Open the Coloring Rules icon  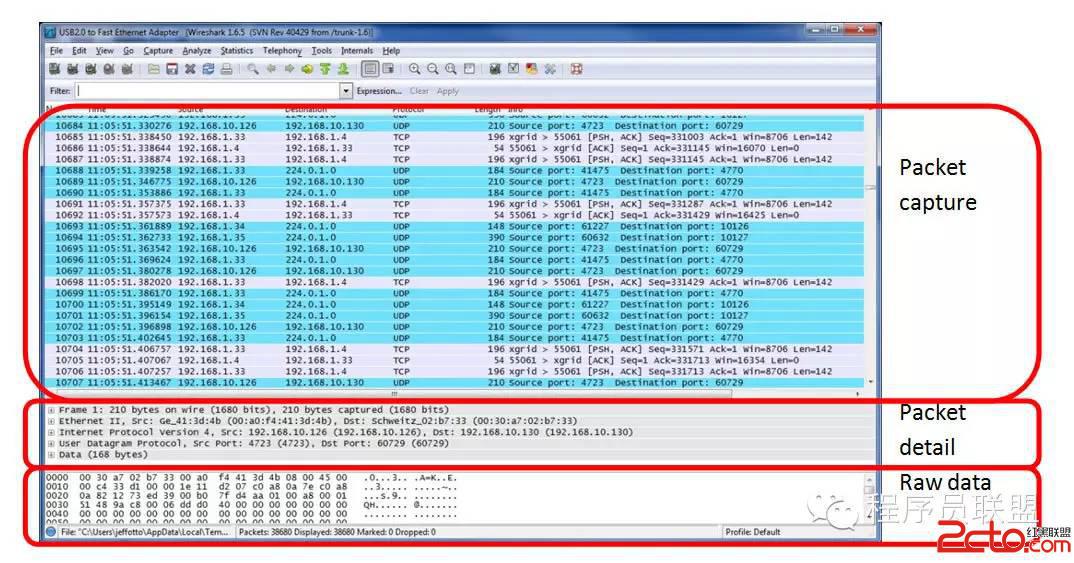[x=532, y=69]
